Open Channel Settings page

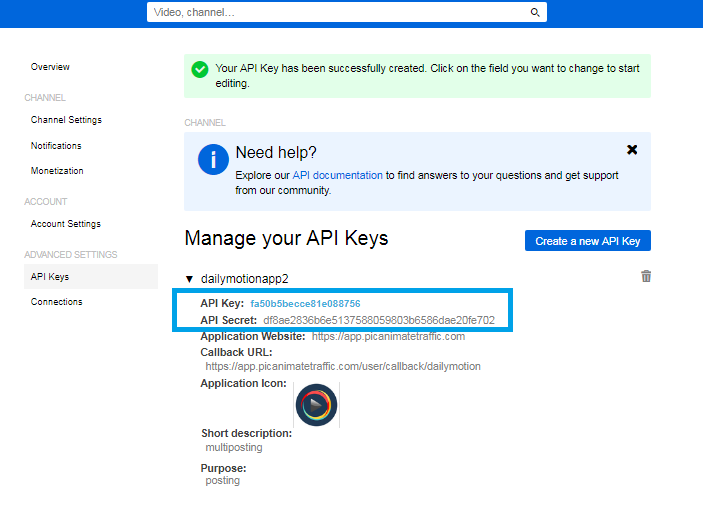point(66,120)
